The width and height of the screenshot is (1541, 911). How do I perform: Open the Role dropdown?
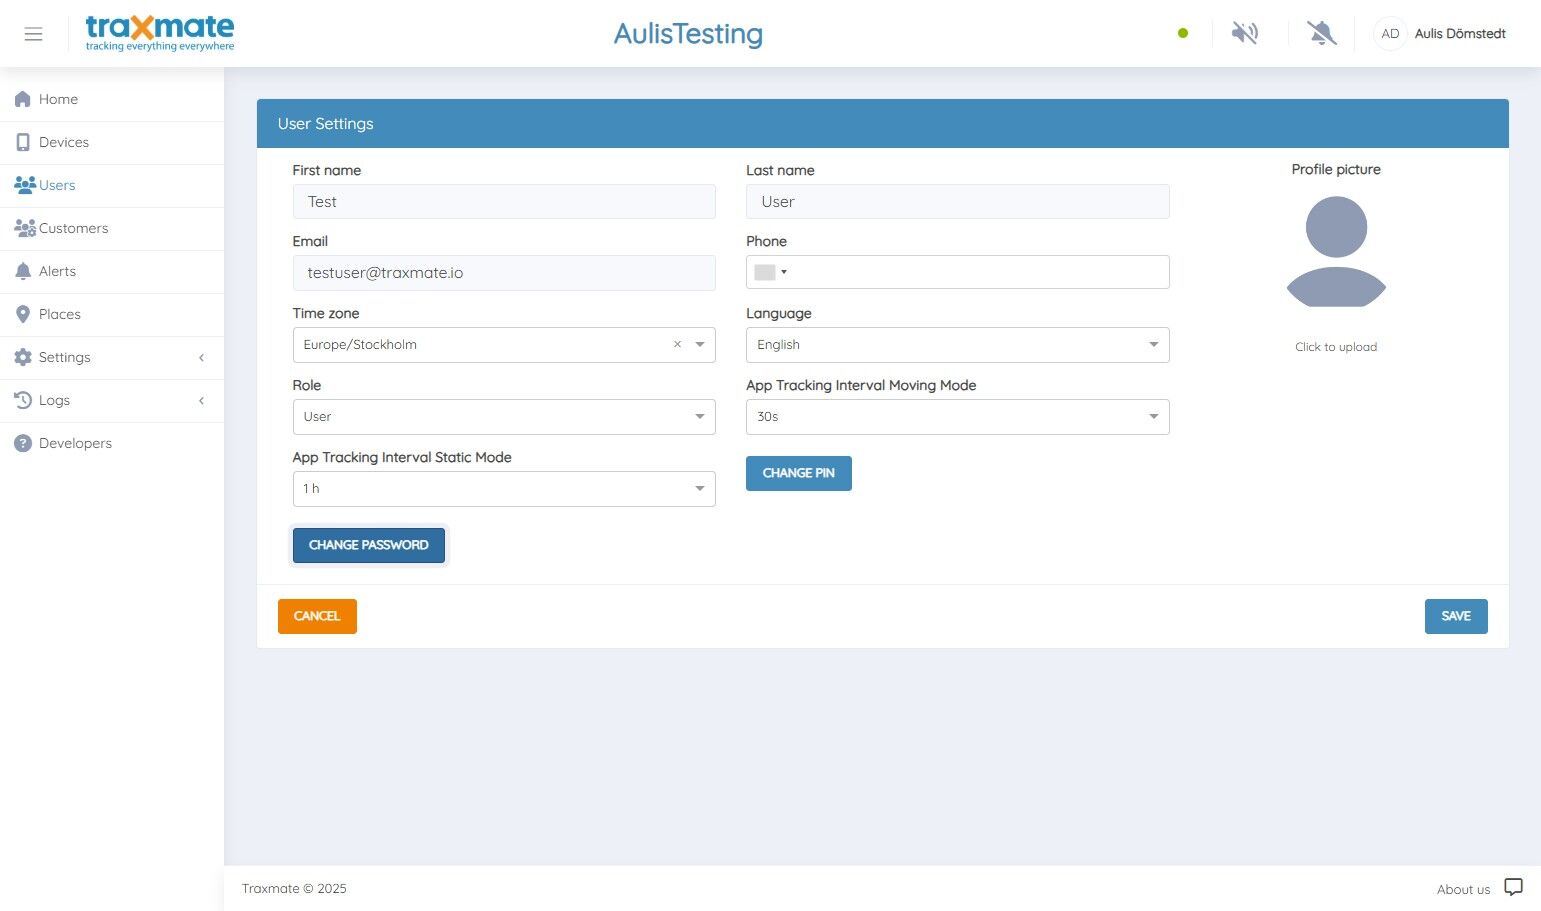pyautogui.click(x=504, y=417)
